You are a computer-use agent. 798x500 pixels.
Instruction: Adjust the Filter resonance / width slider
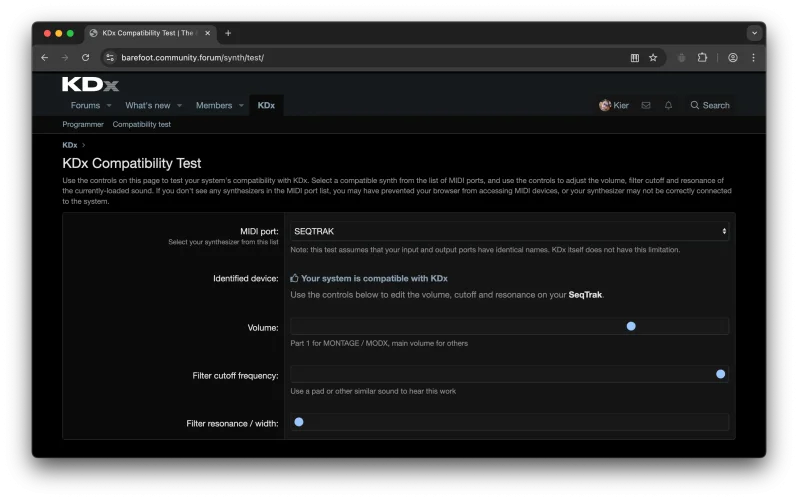point(509,422)
